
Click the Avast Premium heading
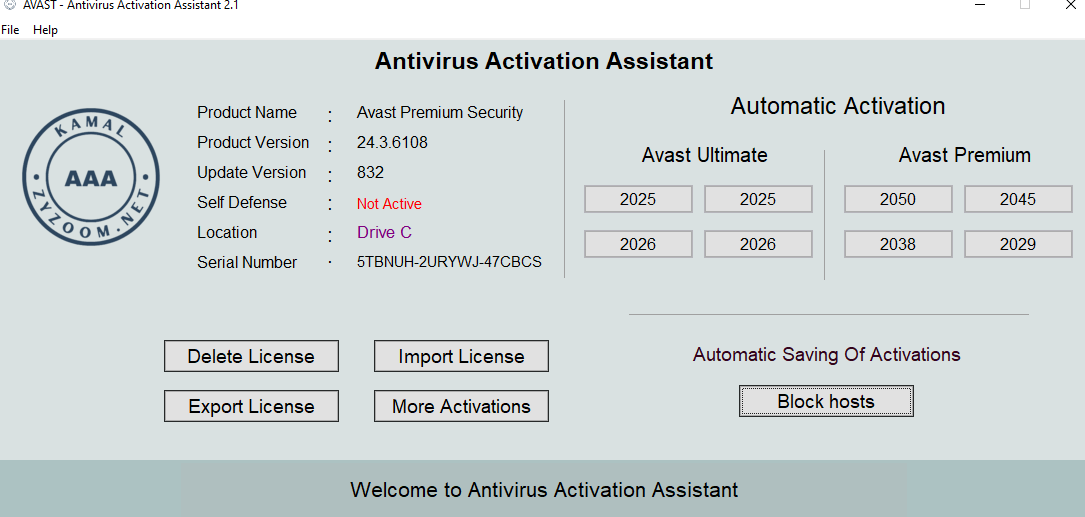tap(965, 155)
